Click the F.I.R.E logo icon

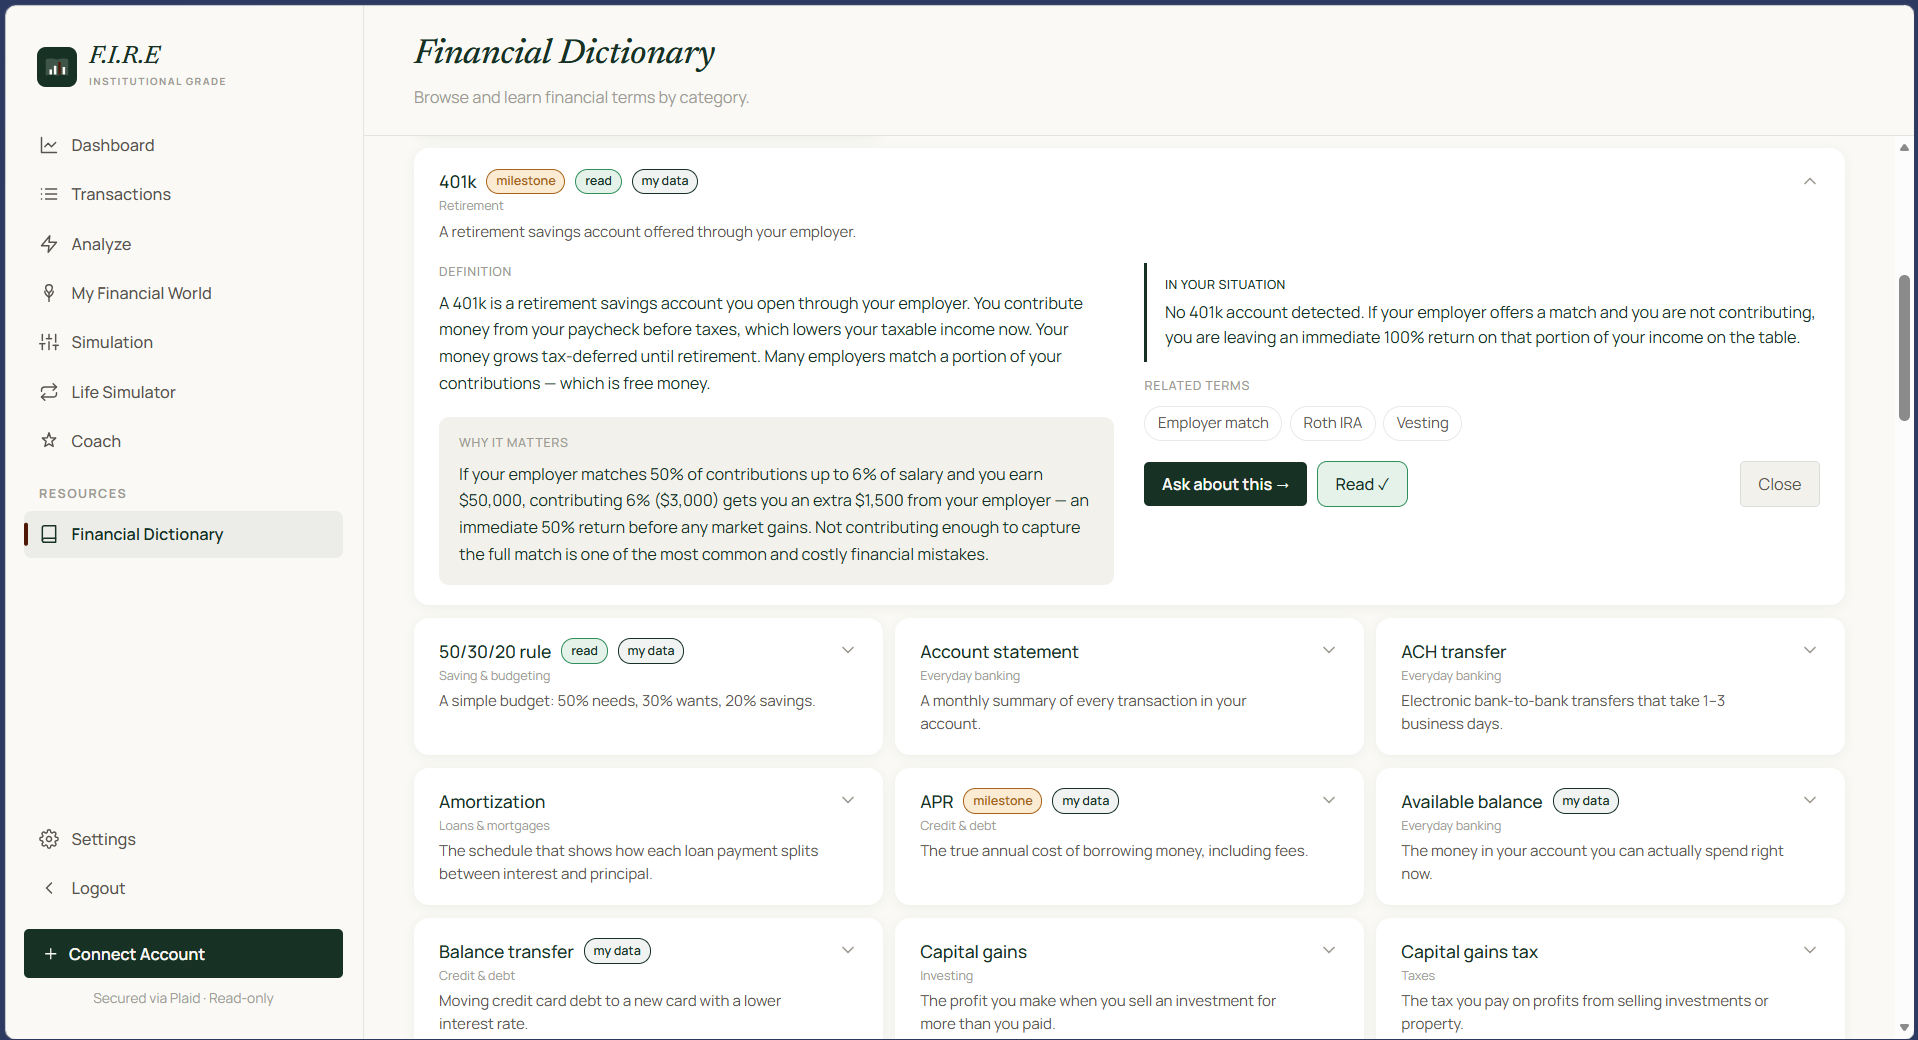tap(57, 67)
